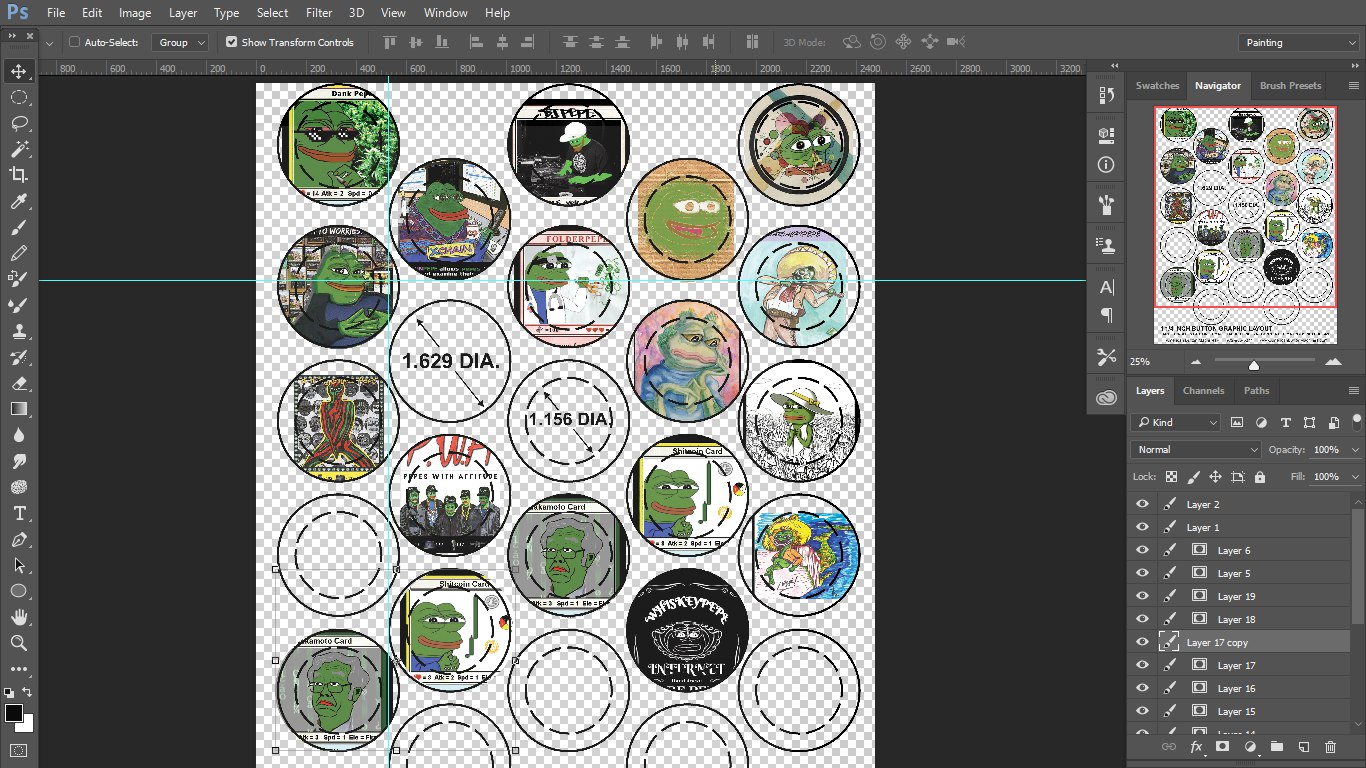This screenshot has width=1366, height=768.
Task: Open the Layers panel options menu
Action: [x=1354, y=391]
